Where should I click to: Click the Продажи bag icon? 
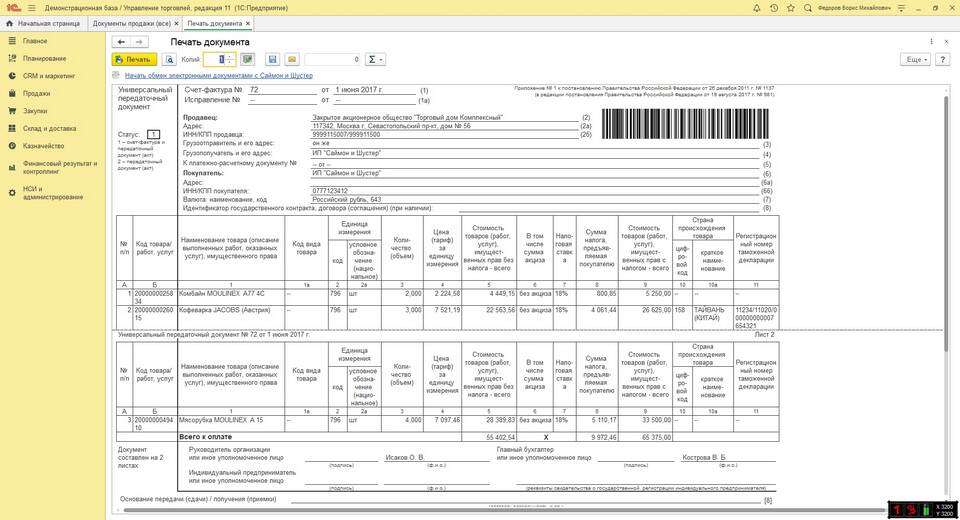(12, 94)
